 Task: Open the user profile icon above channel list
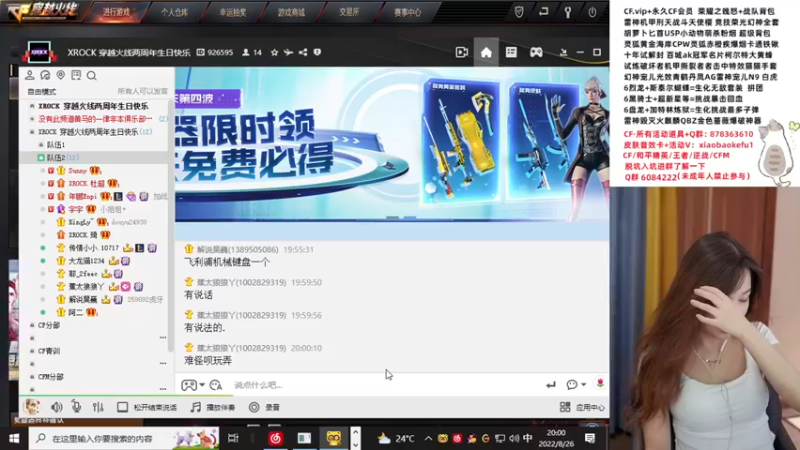point(30,76)
